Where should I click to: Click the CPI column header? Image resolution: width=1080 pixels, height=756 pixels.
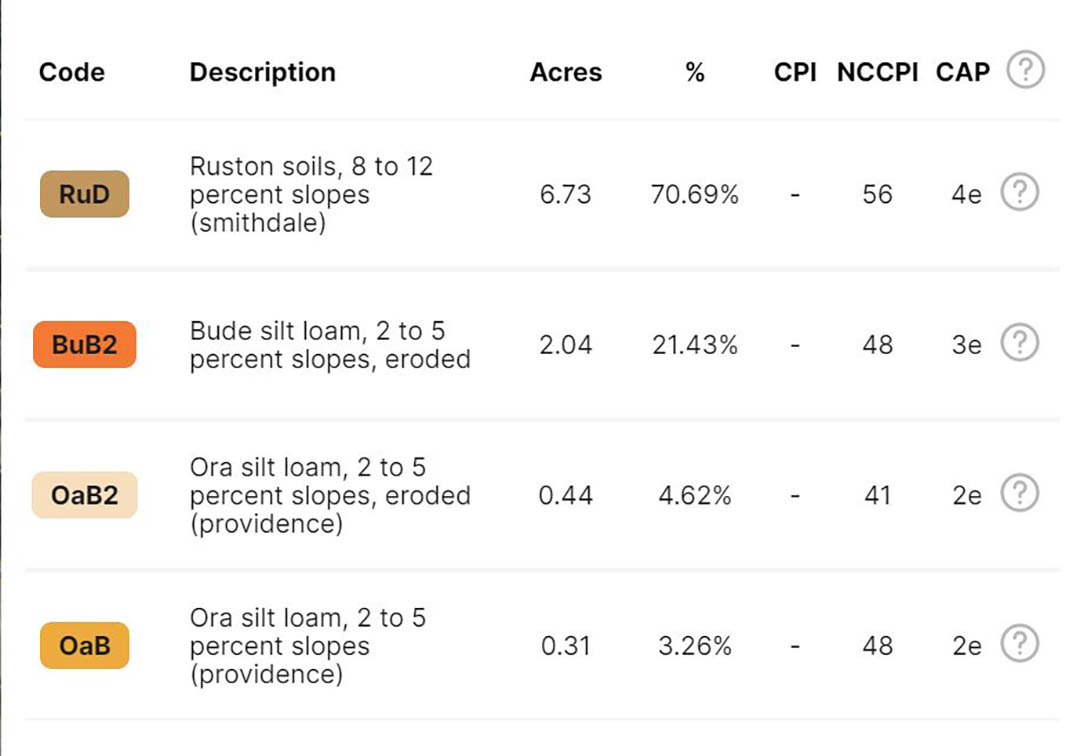[x=795, y=72]
